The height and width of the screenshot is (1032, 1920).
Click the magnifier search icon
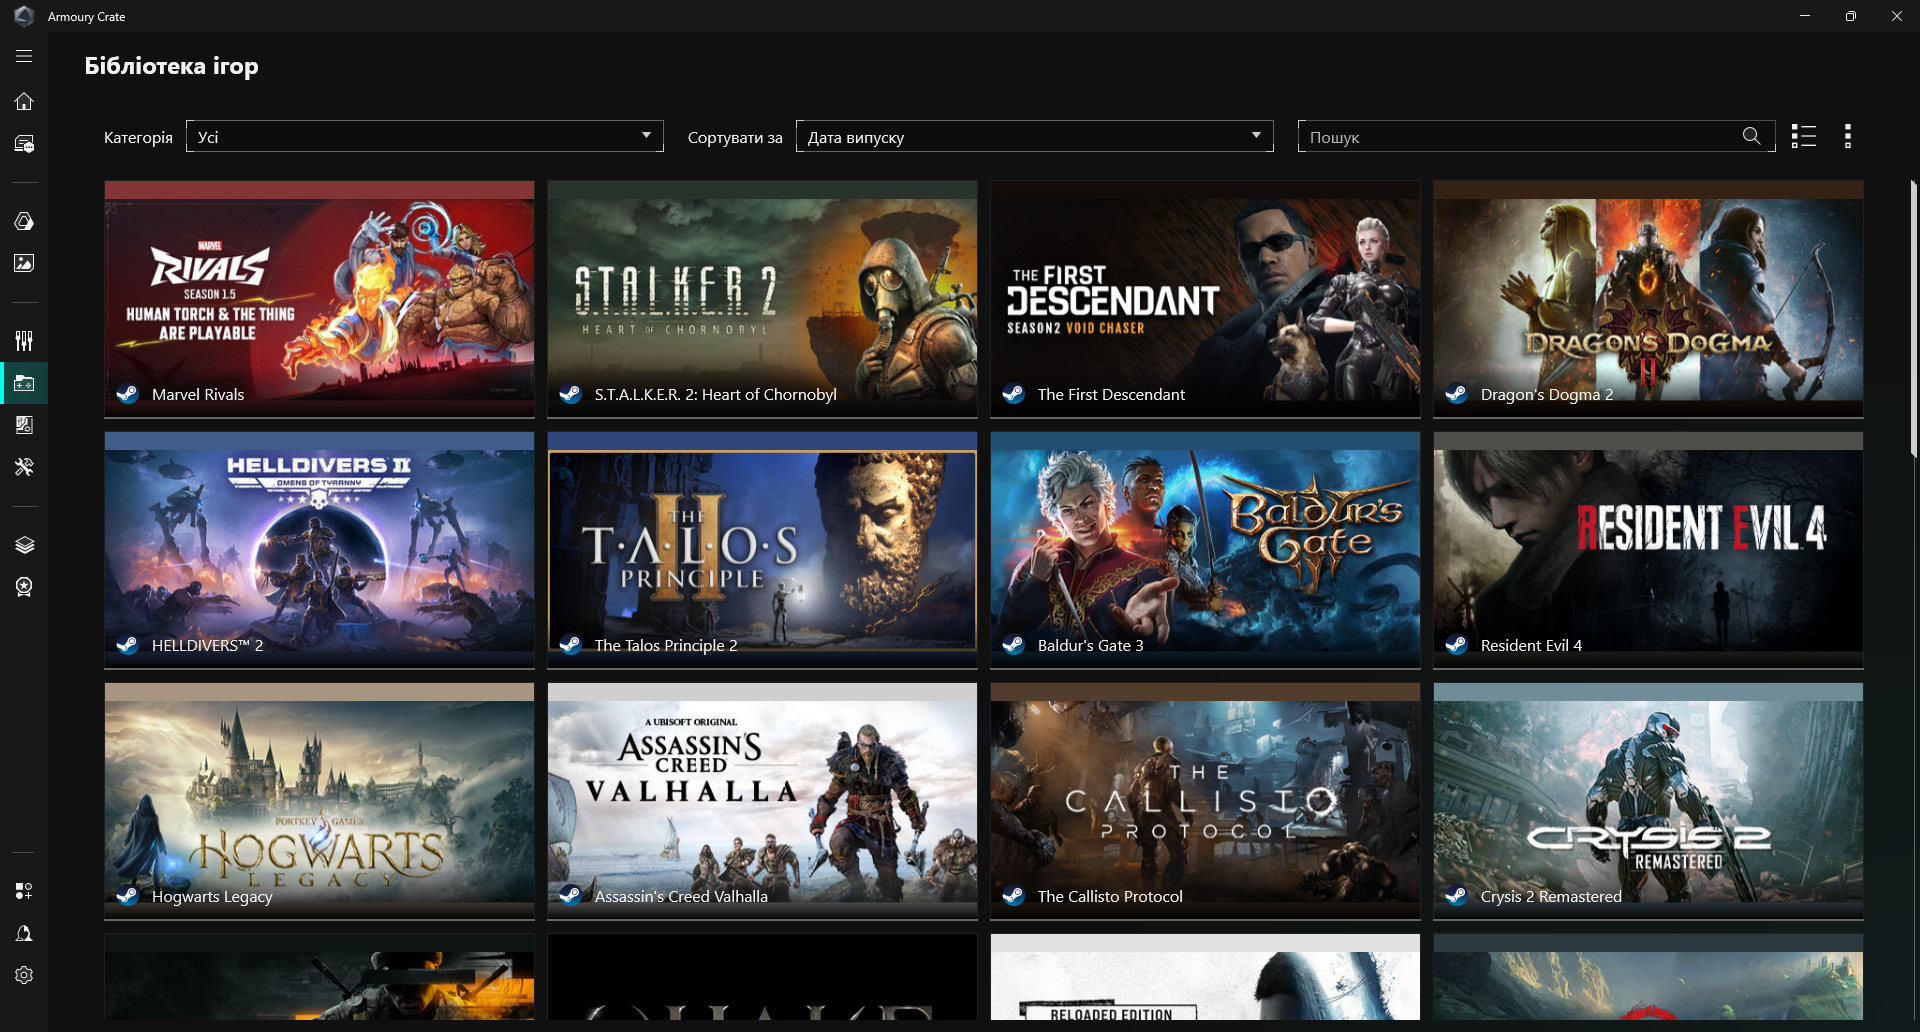(1751, 136)
